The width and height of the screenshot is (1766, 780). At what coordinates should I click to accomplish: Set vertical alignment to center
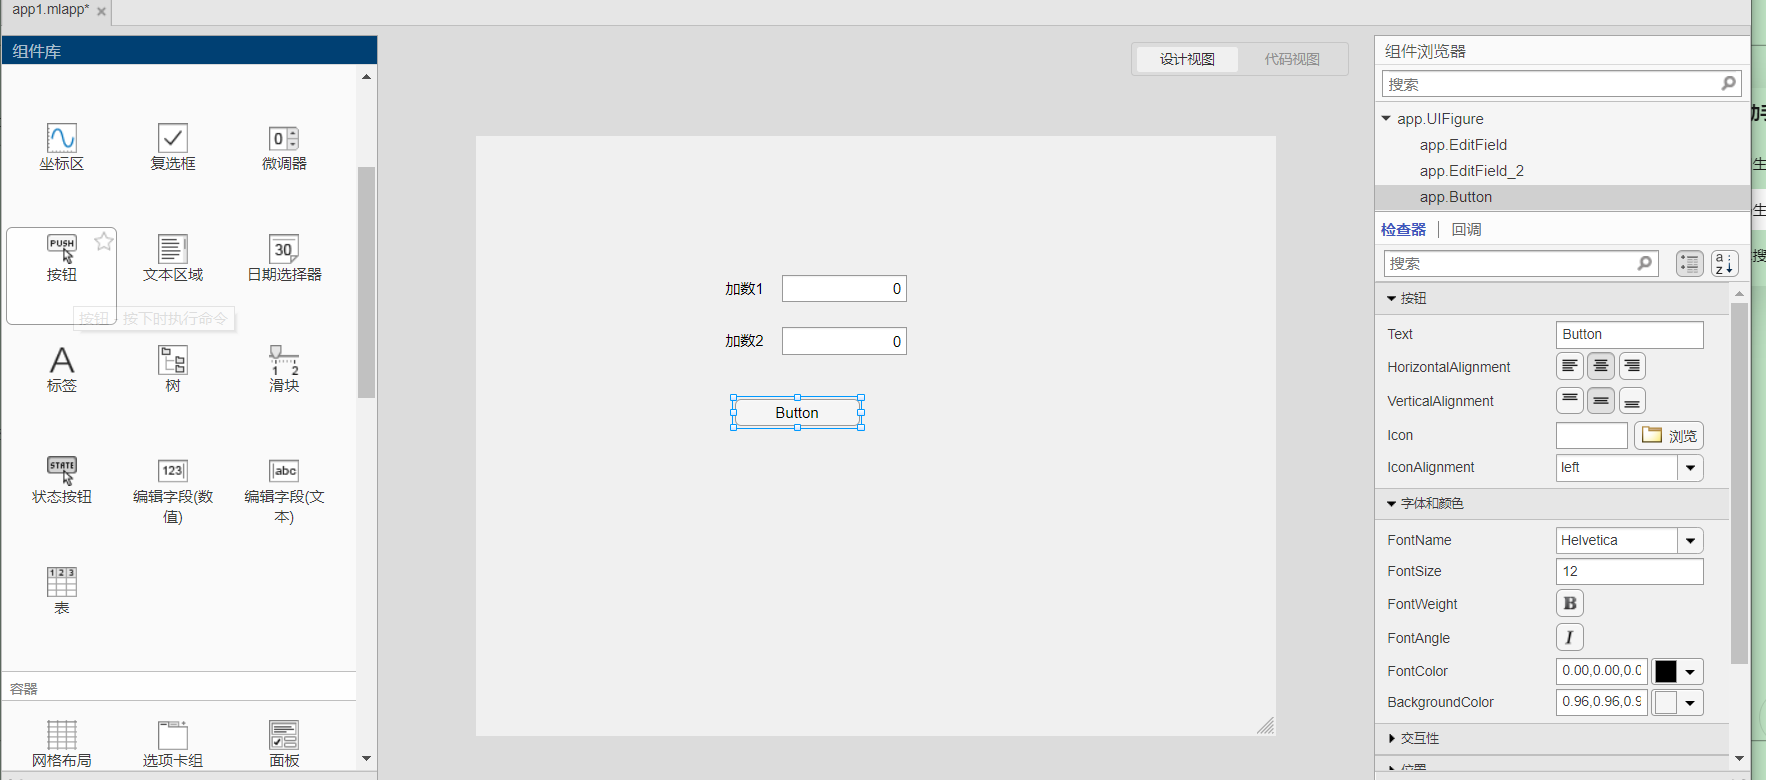(x=1601, y=401)
